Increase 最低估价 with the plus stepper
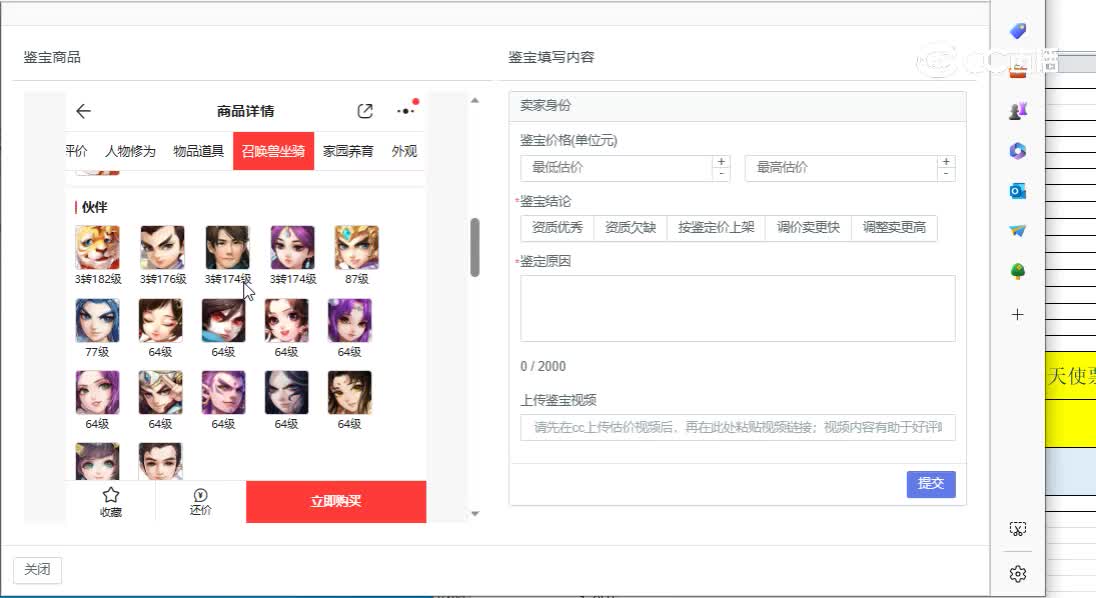1096x598 pixels. [721, 161]
